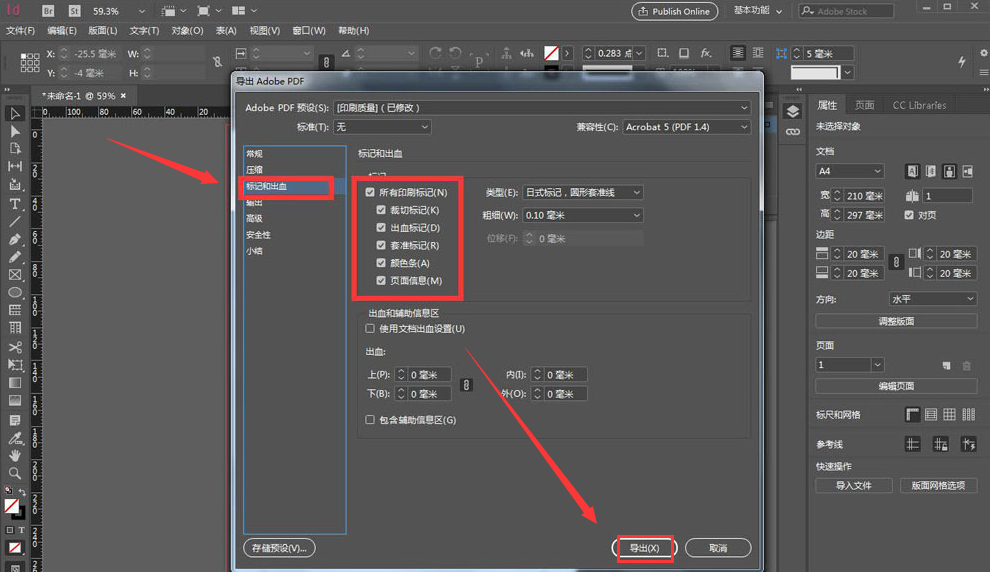This screenshot has width=990, height=572.
Task: Open 标准(T) dropdown
Action: pos(383,127)
